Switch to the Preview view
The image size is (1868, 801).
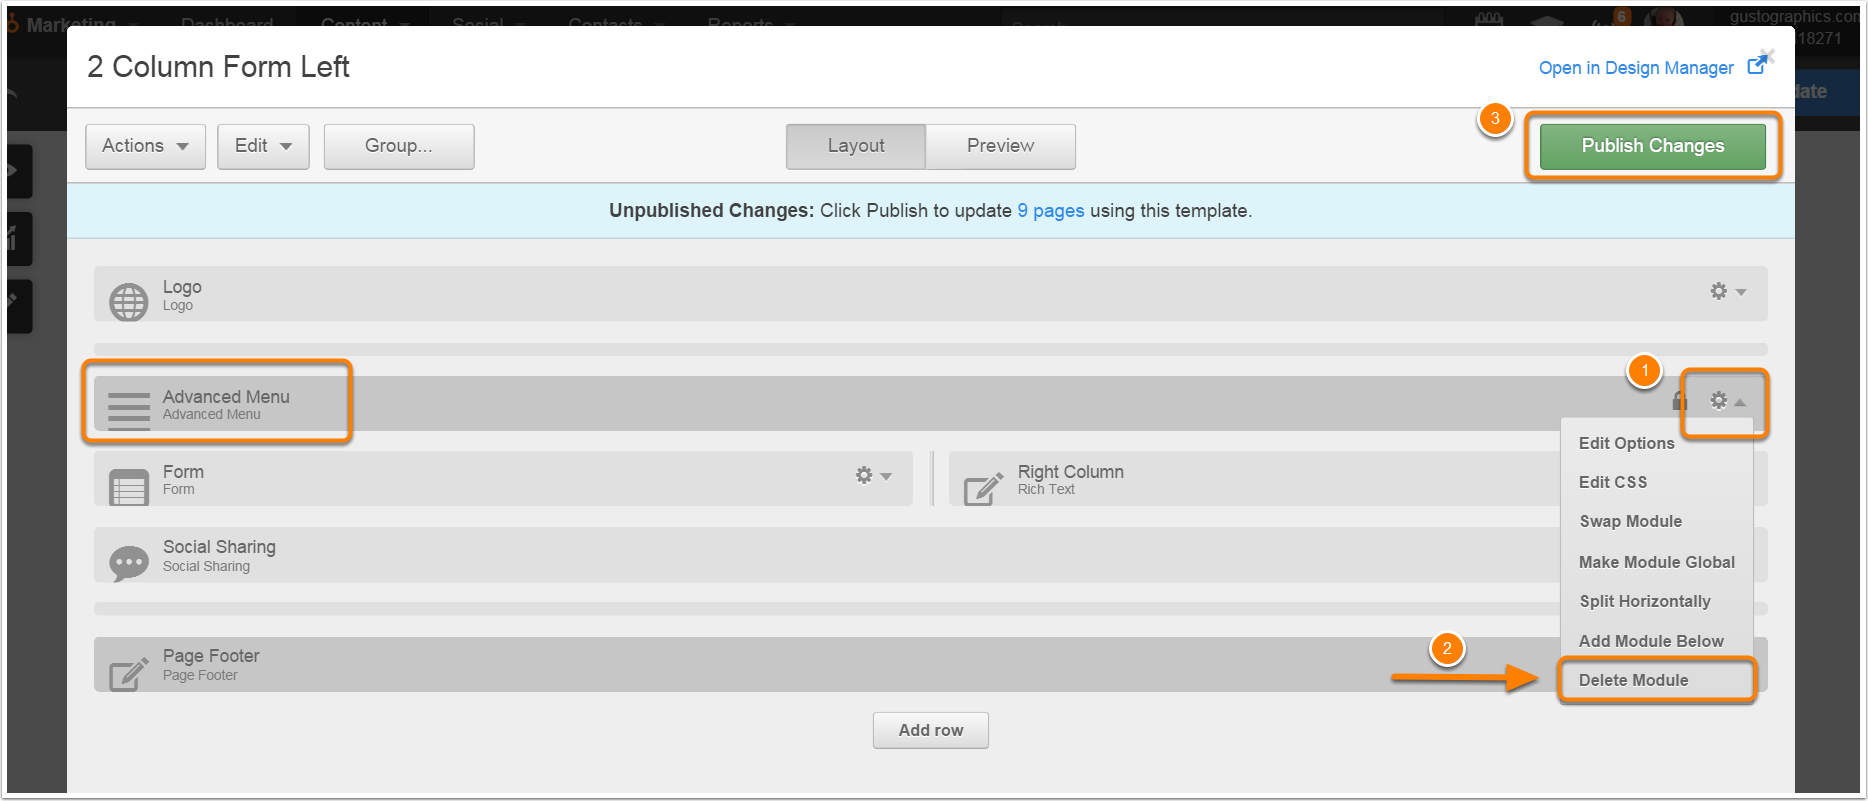(x=1000, y=146)
